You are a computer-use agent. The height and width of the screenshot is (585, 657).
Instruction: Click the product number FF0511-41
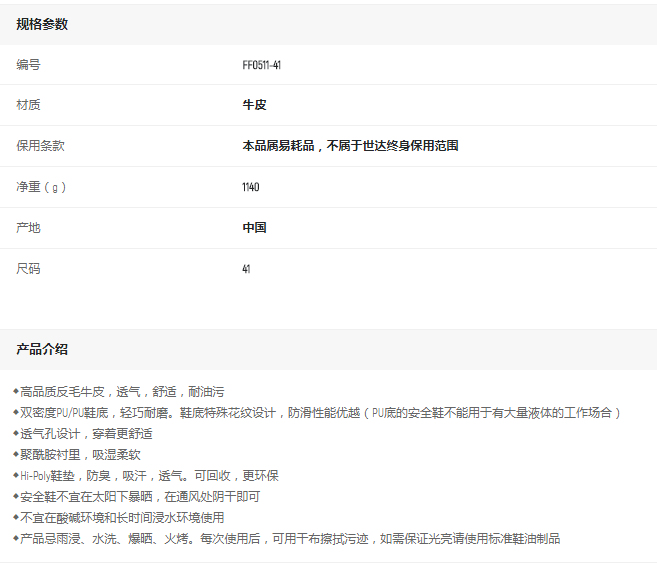pos(261,65)
